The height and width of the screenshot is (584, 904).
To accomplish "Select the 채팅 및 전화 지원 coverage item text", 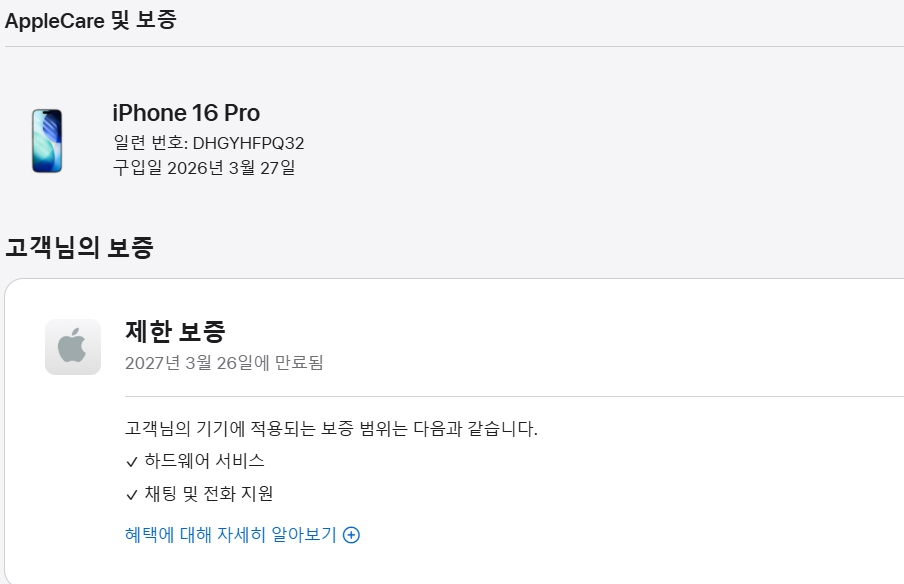I will (x=209, y=494).
